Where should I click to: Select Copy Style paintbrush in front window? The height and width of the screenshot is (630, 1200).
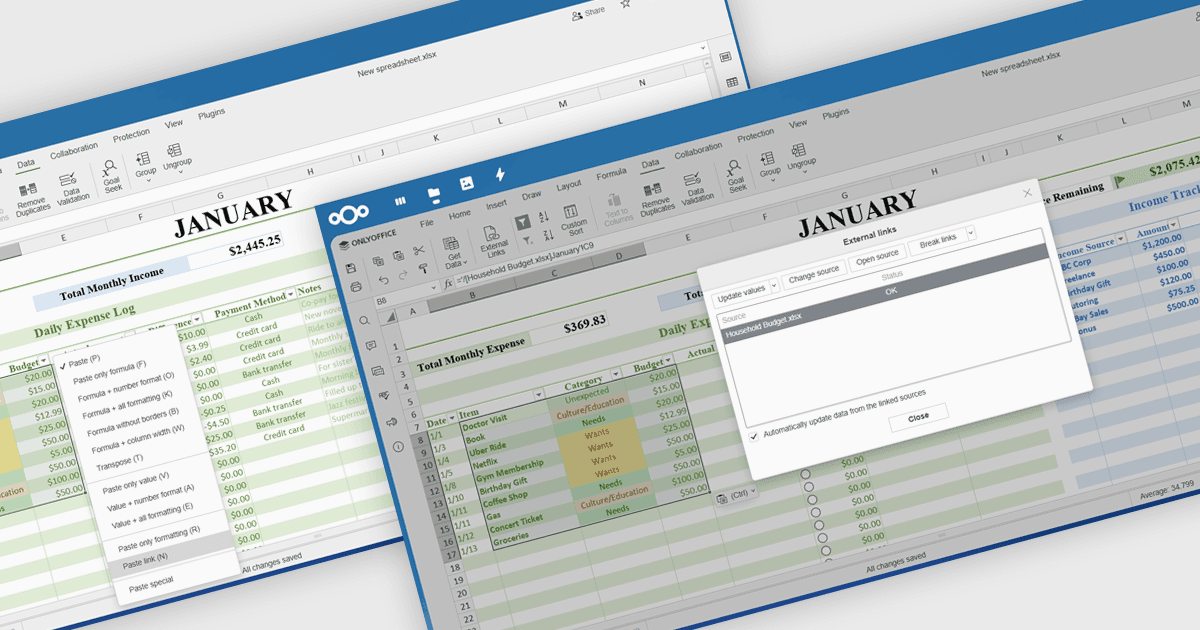(424, 268)
